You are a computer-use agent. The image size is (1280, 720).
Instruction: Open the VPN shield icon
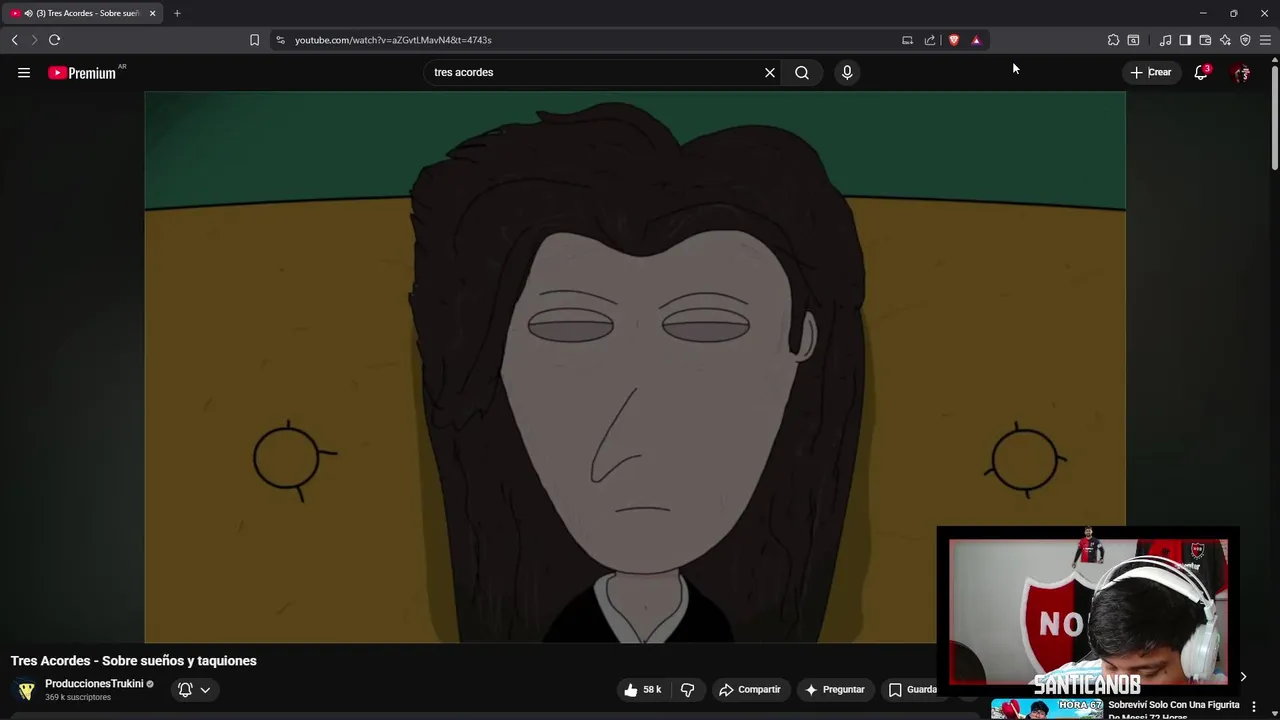1245,40
